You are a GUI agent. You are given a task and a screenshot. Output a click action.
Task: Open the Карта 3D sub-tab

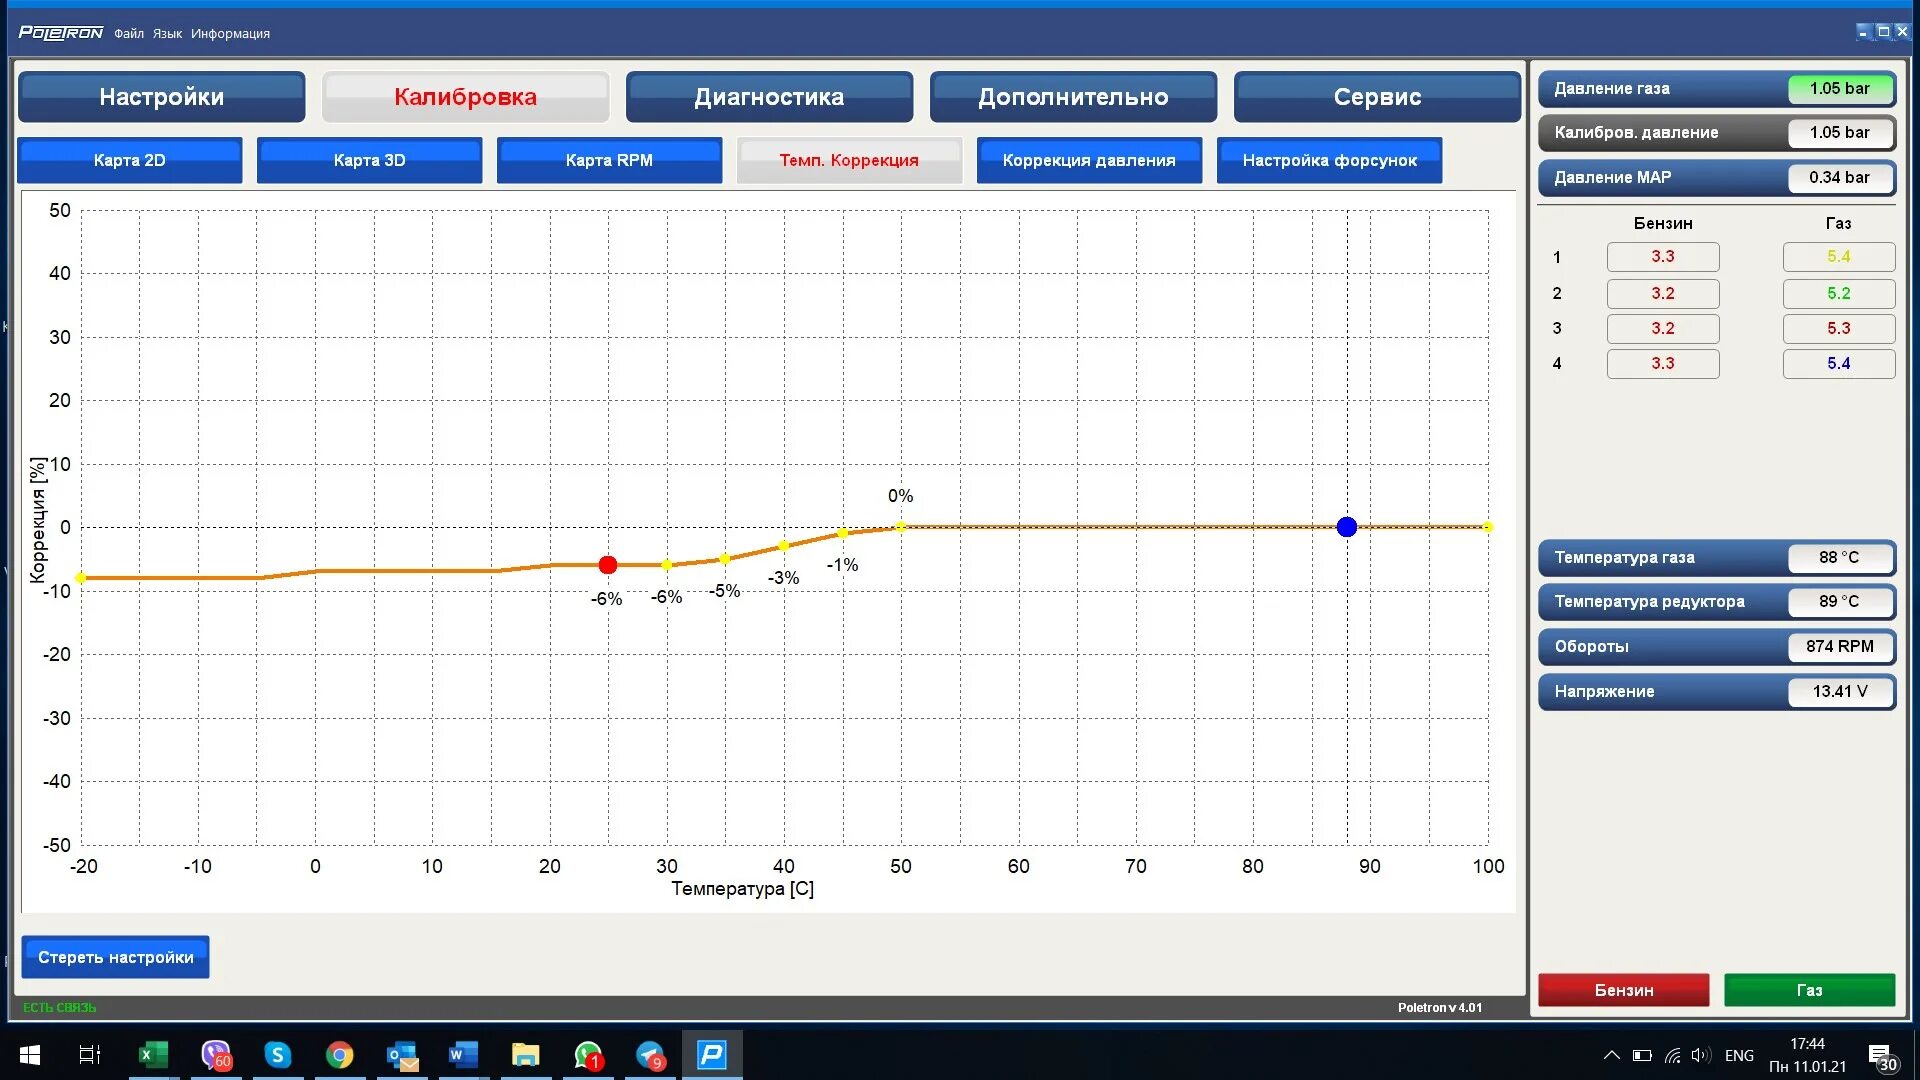(x=369, y=160)
